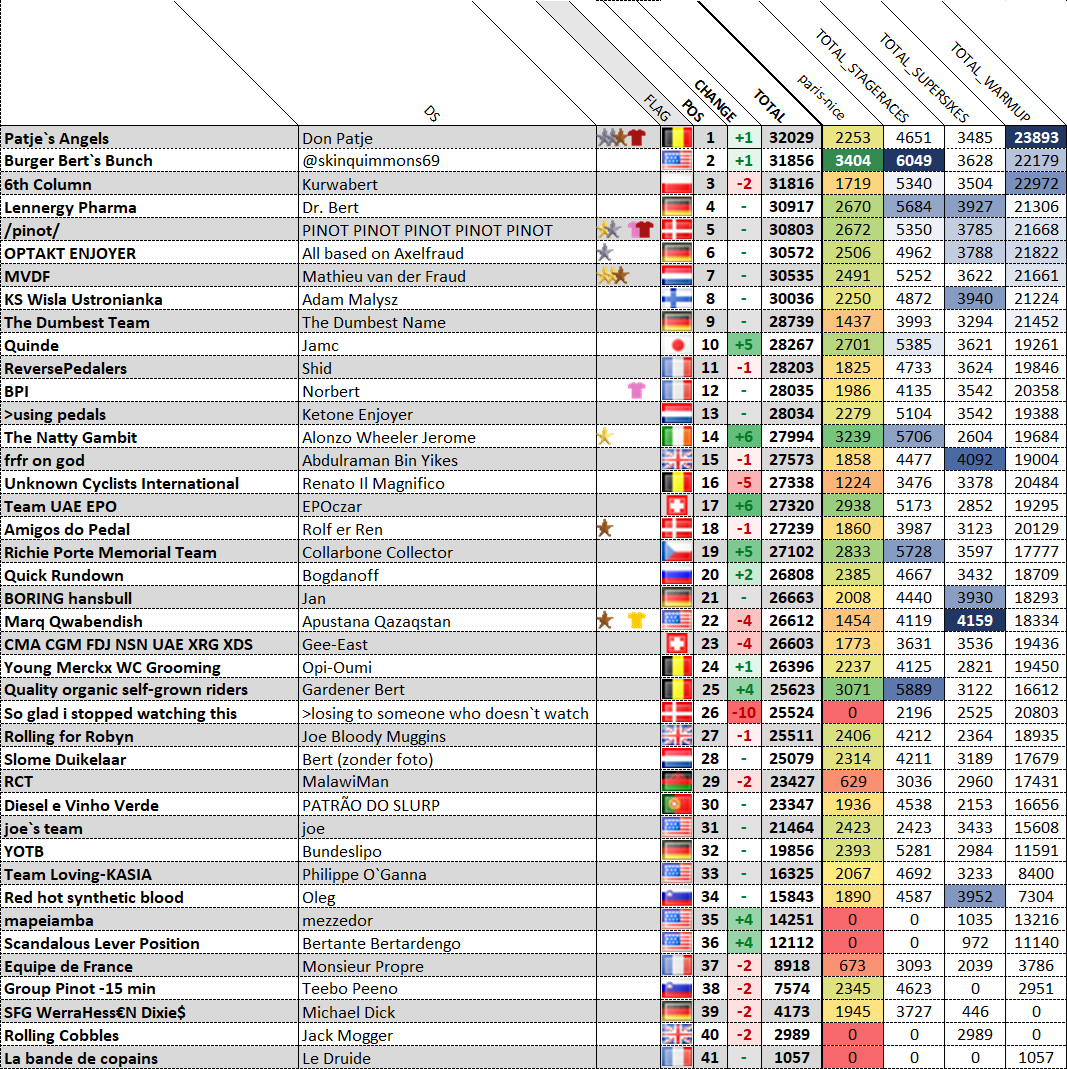Image resolution: width=1067 pixels, height=1069 pixels.
Task: Open the Lennergy Pharma team name cell
Action: click(x=149, y=208)
